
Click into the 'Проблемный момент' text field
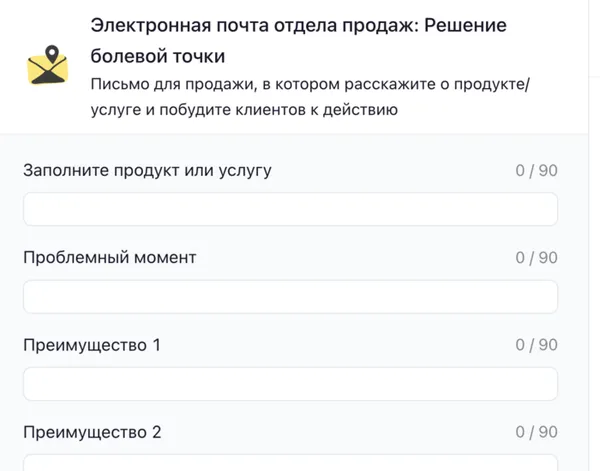(x=290, y=297)
